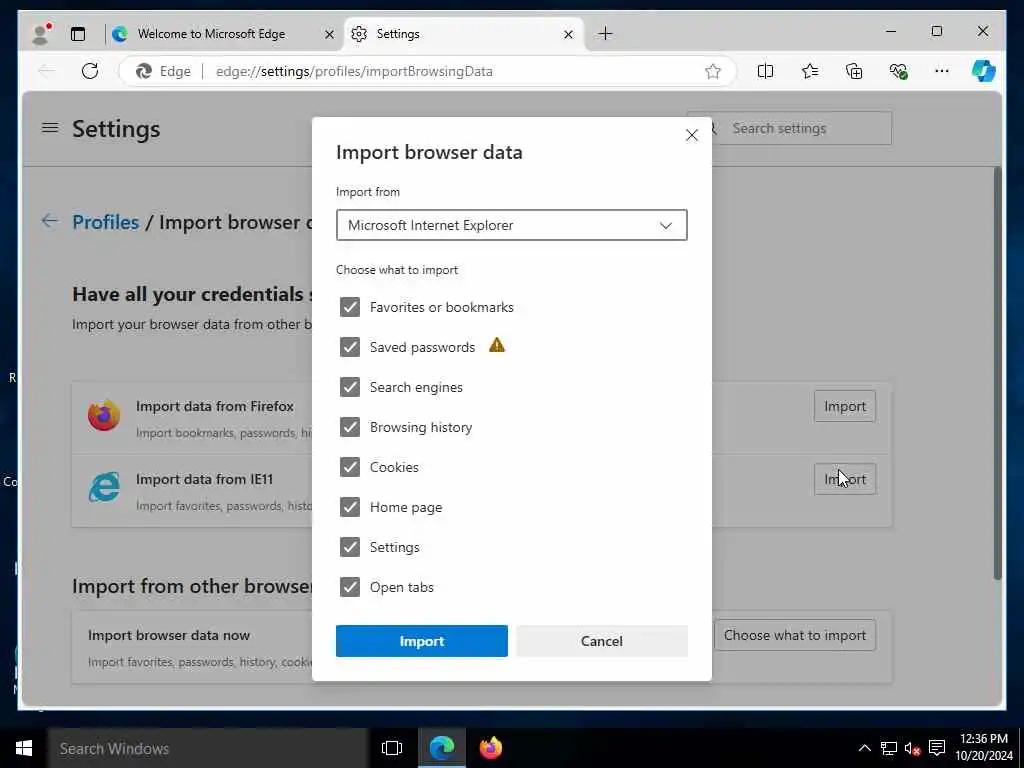The image size is (1024, 768).
Task: Open the Copilot sidebar icon
Action: point(983,71)
